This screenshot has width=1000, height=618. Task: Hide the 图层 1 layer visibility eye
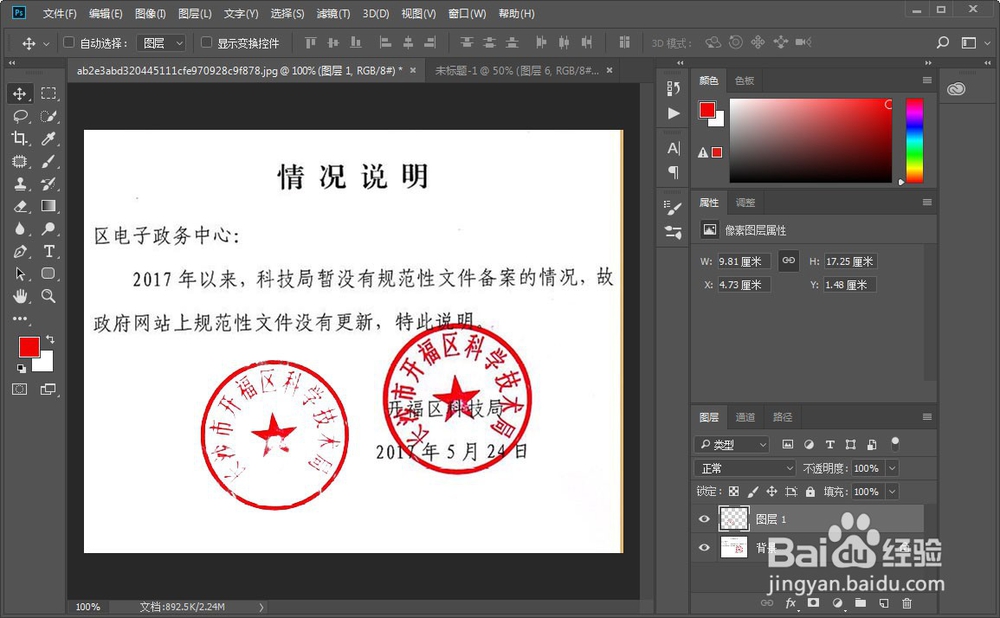[703, 519]
